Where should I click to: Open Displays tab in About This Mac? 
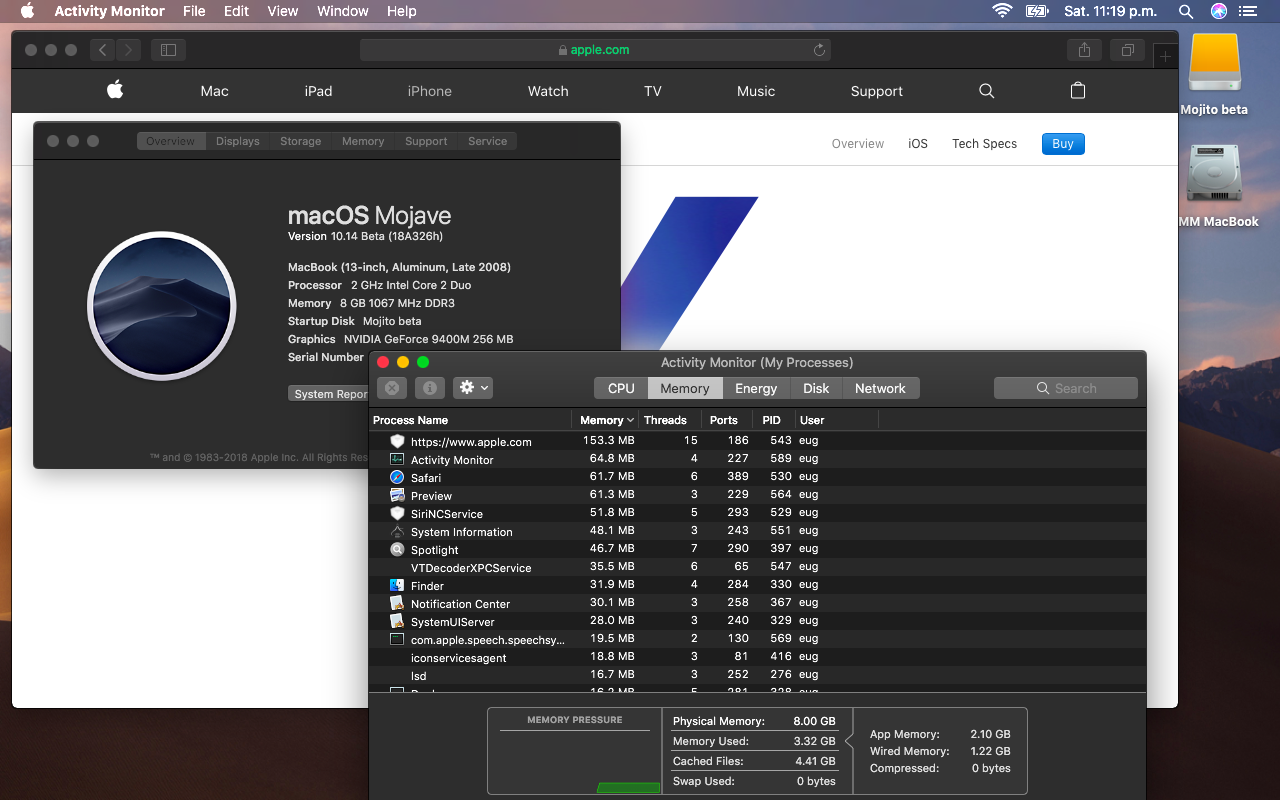[238, 141]
